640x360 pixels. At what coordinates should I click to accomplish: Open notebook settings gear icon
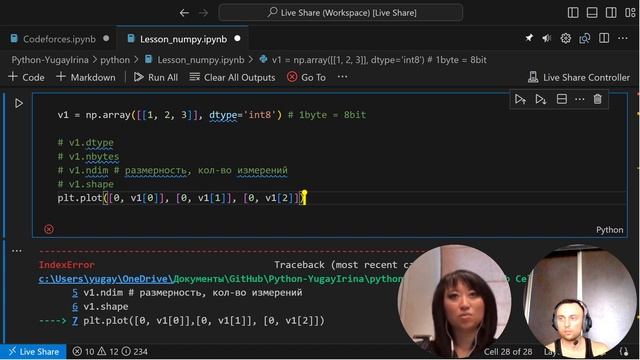click(x=566, y=38)
